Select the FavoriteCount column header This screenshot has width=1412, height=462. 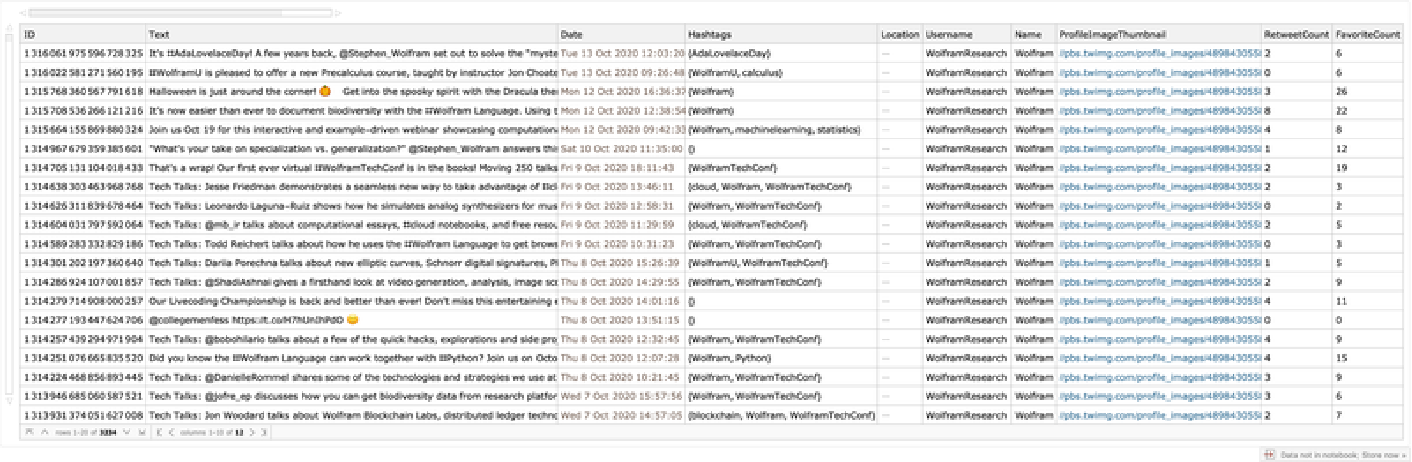click(1367, 34)
